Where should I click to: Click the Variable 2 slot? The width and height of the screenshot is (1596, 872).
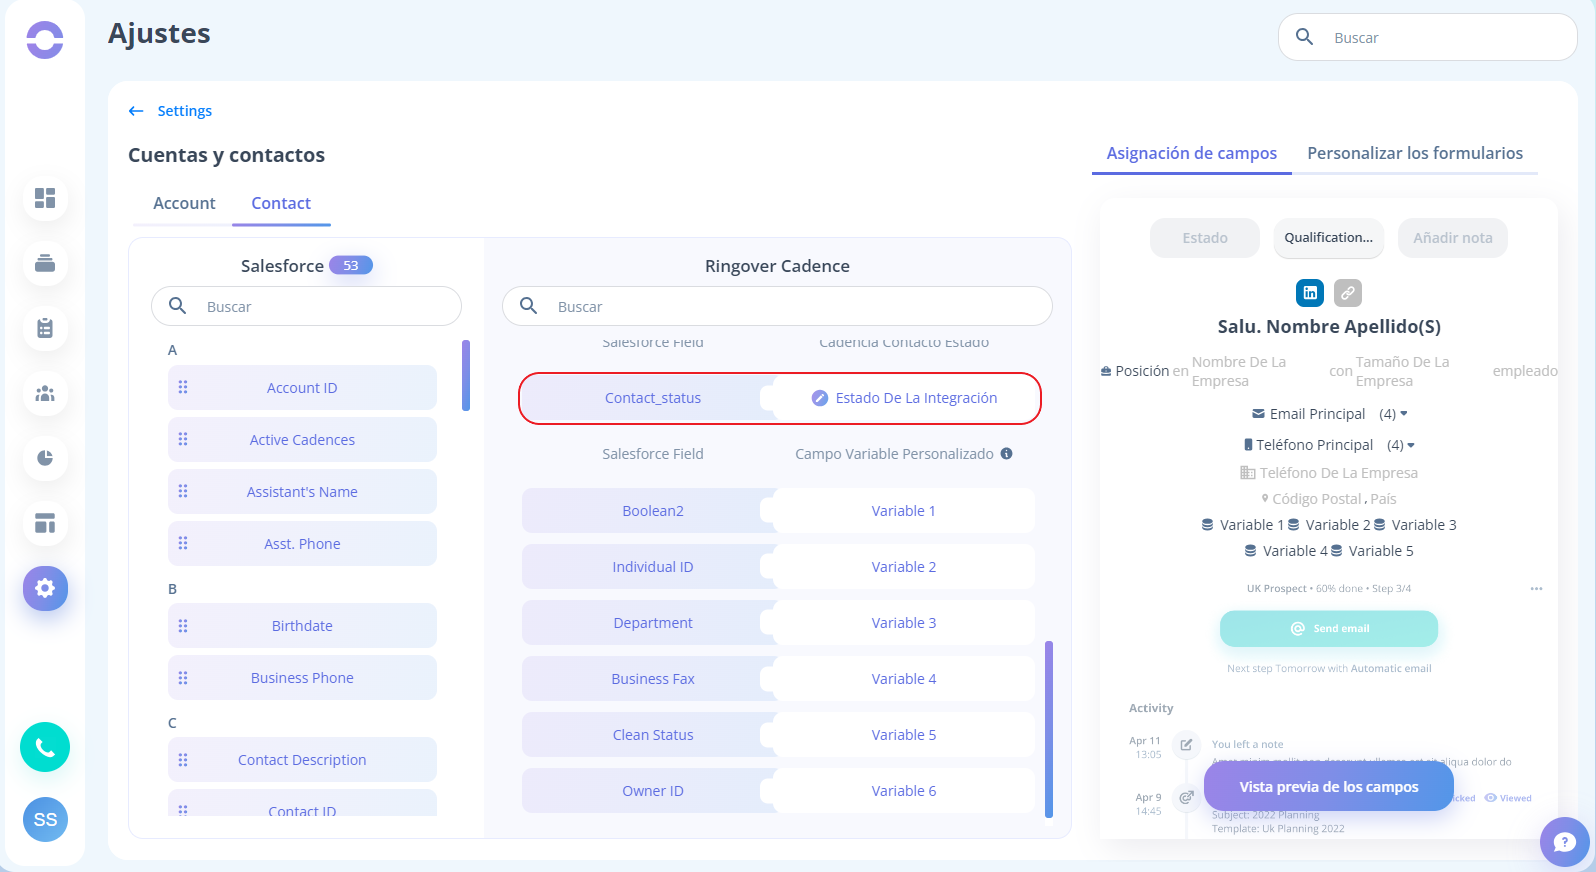(904, 567)
